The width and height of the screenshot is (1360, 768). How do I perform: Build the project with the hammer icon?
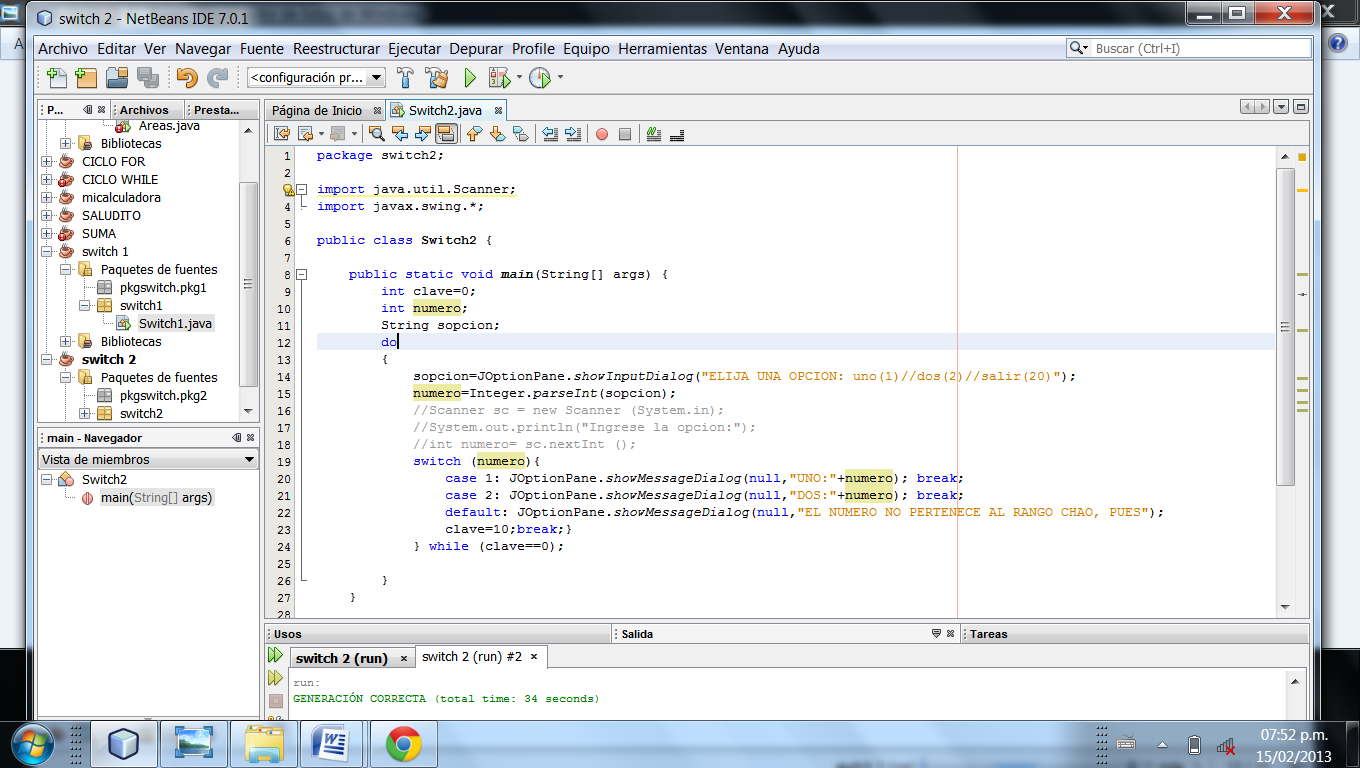pyautogui.click(x=405, y=78)
